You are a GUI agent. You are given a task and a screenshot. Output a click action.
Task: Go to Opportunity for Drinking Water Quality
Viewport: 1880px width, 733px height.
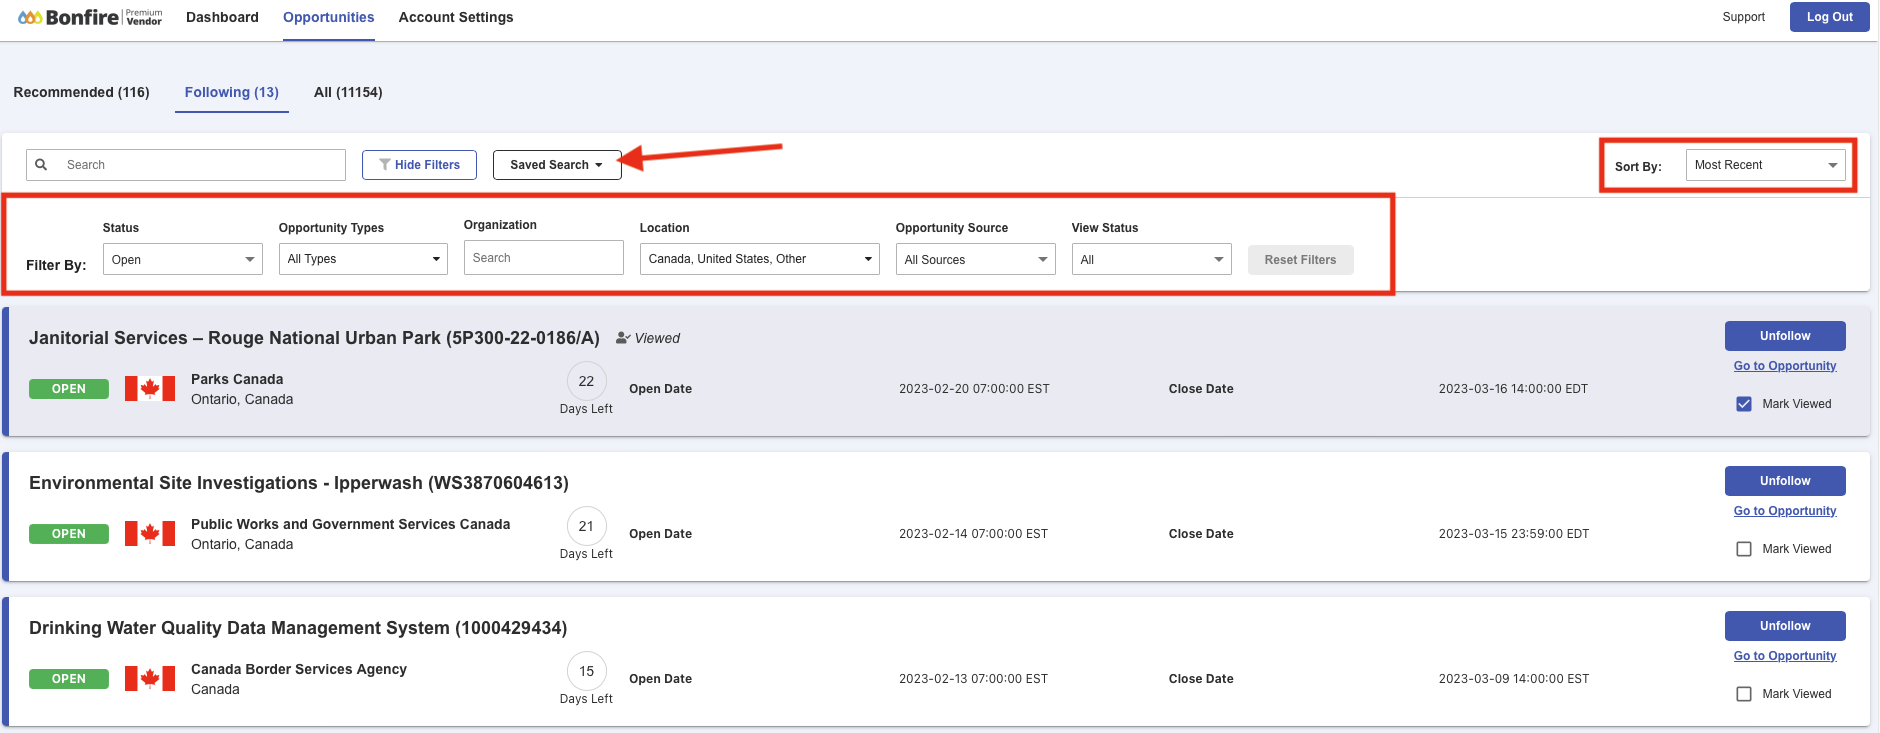coord(1785,656)
